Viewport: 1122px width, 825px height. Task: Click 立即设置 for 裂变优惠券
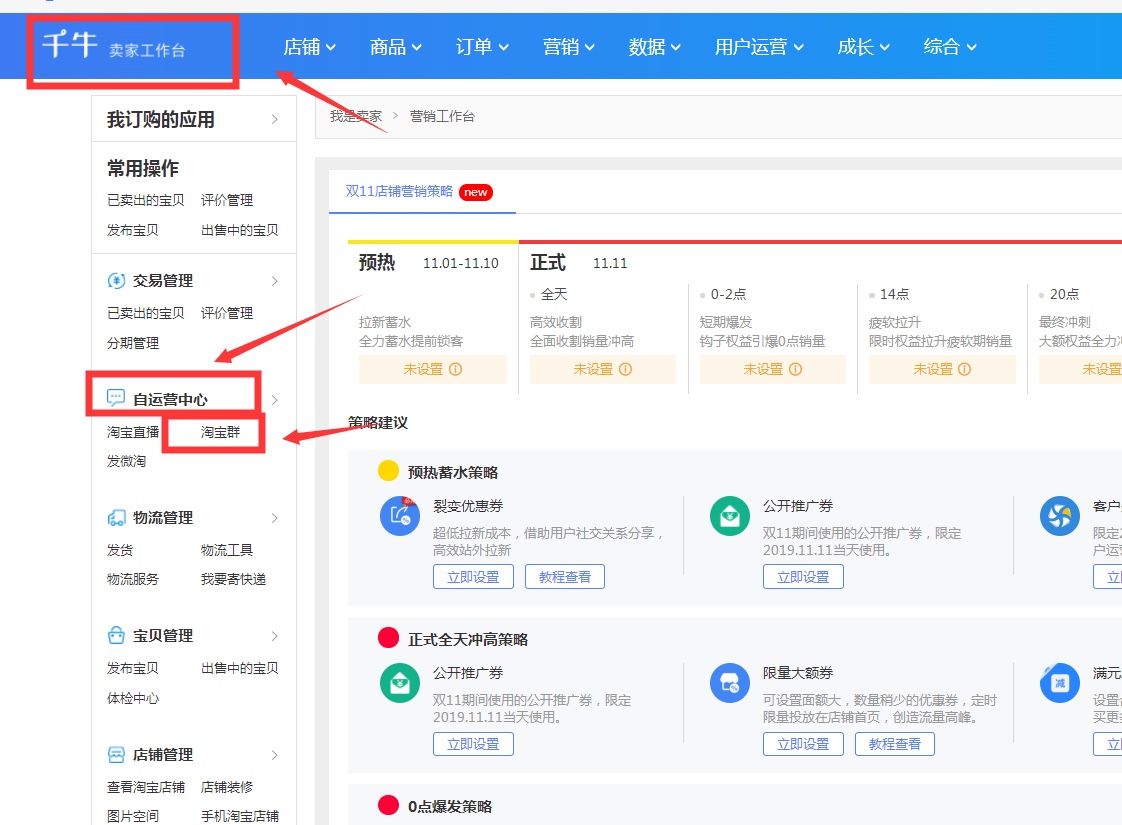coord(473,577)
